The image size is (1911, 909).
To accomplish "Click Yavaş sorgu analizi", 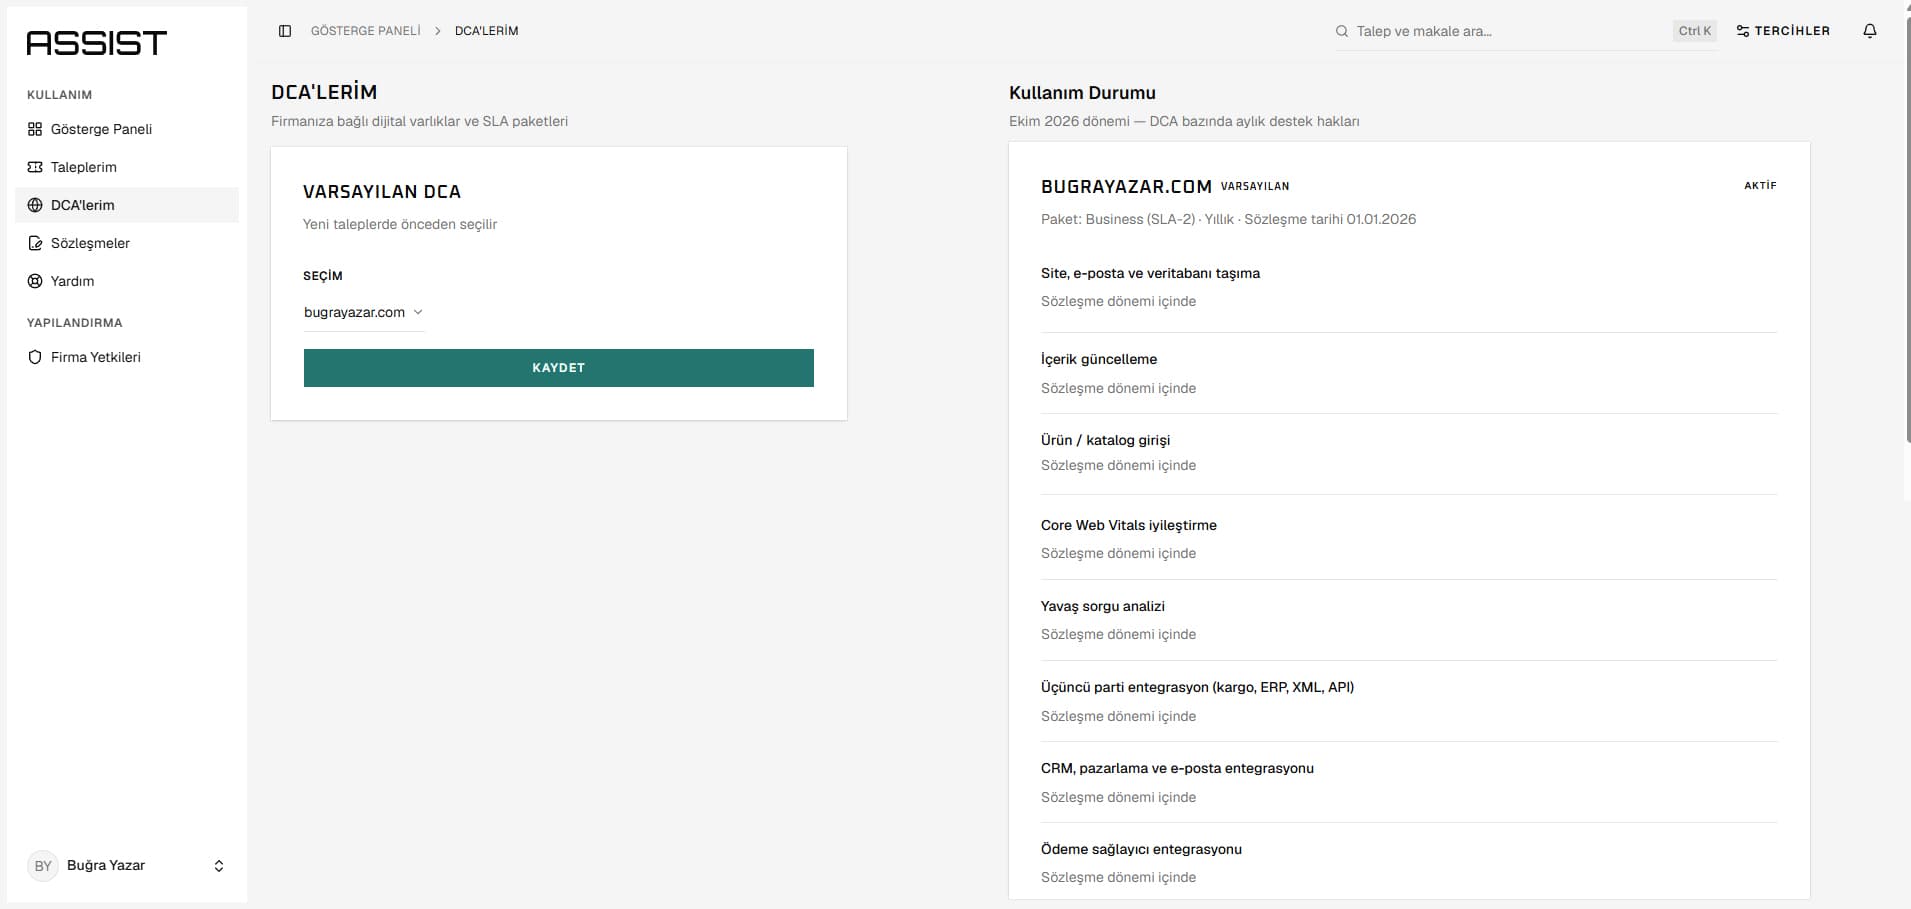I will coord(1103,606).
